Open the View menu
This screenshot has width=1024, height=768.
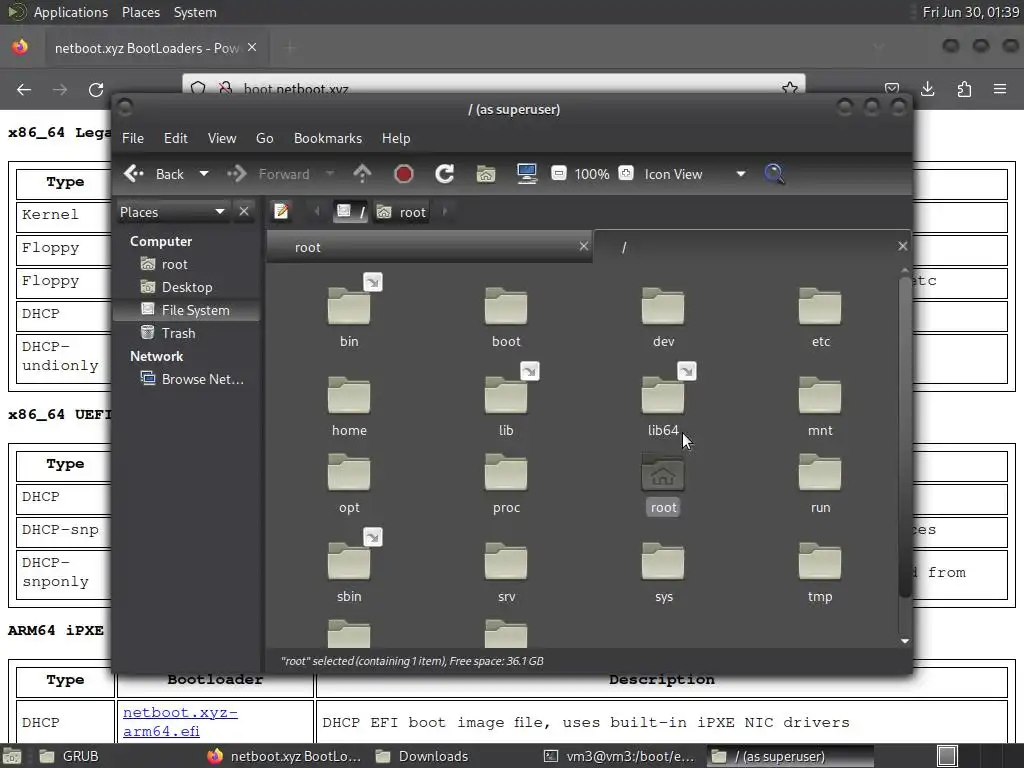pyautogui.click(x=222, y=138)
